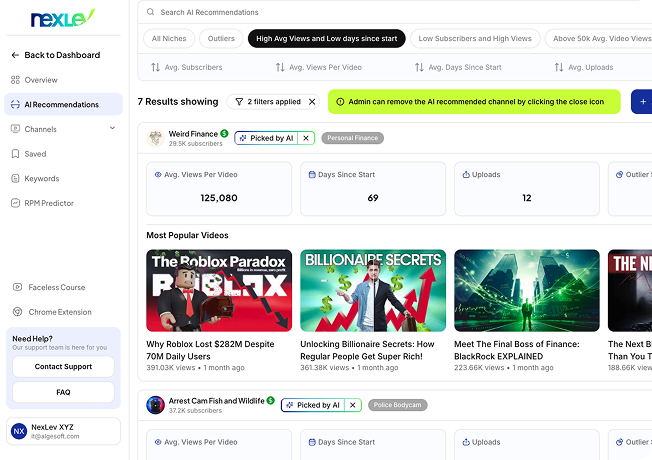This screenshot has width=652, height=460.
Task: Click the Meet The Final Boss of Finance title
Action: tap(517, 350)
